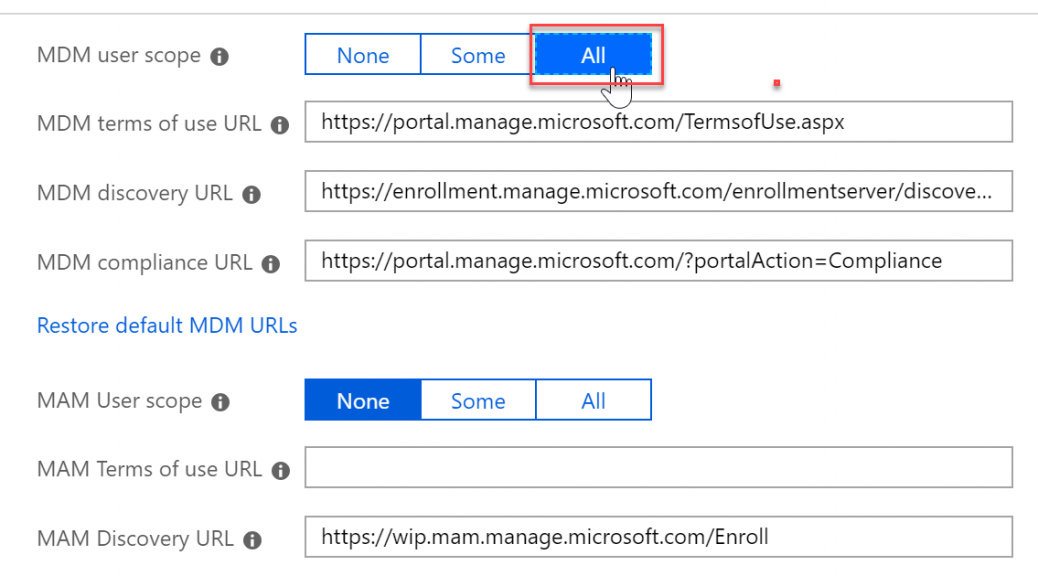The height and width of the screenshot is (576, 1038).
Task: Click info icon beside MDM terms of use URL
Action: pyautogui.click(x=280, y=125)
